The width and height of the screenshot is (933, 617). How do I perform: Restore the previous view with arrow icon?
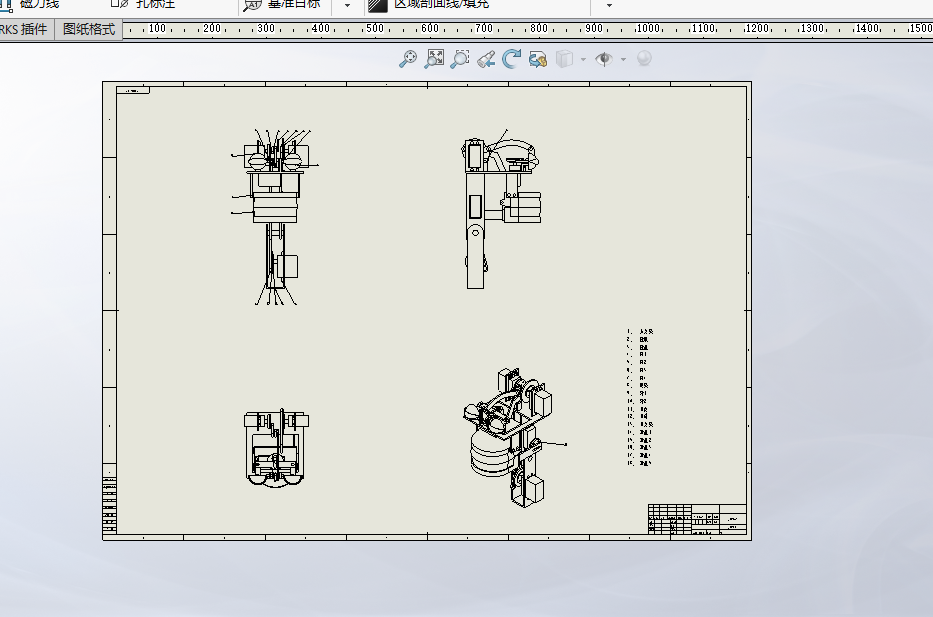tap(486, 59)
